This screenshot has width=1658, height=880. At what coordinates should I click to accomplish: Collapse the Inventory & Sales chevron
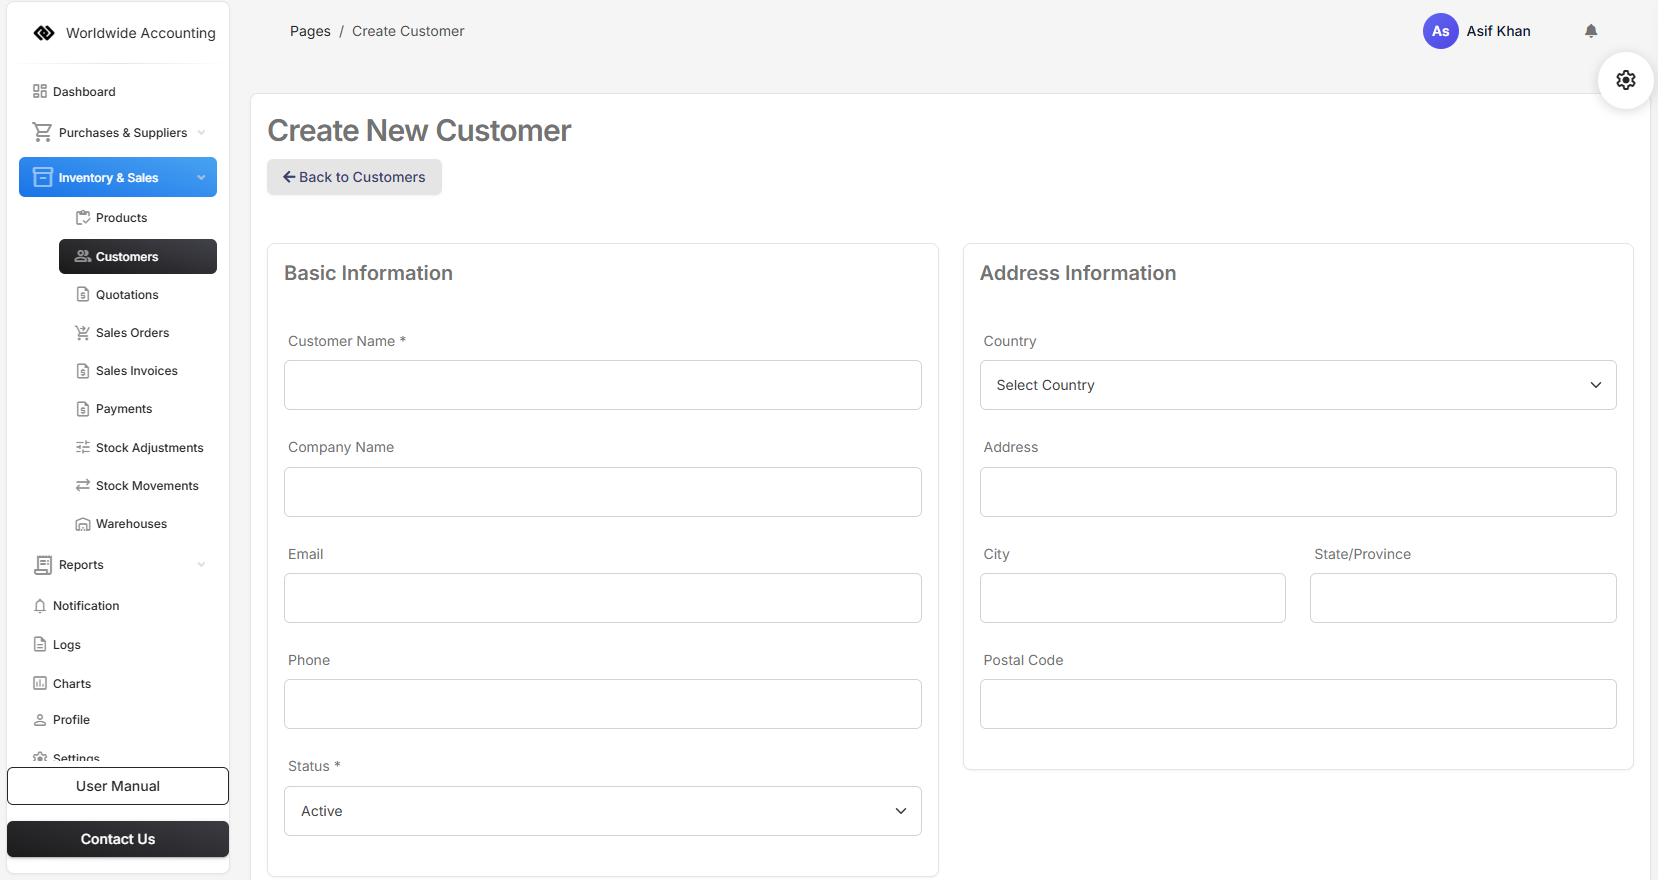[x=201, y=177]
